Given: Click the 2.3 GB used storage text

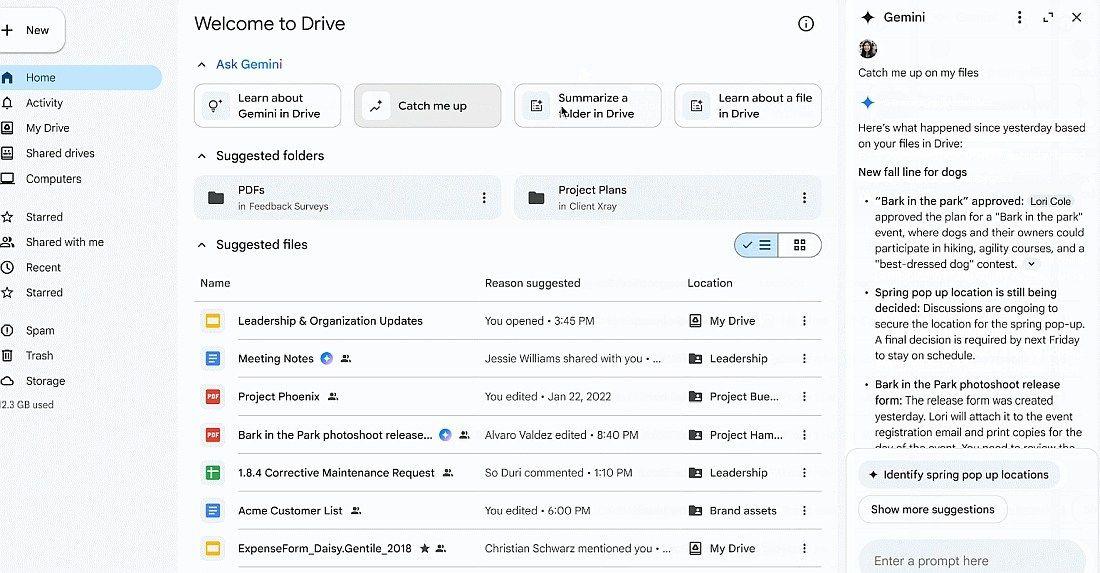Looking at the screenshot, I should (27, 405).
